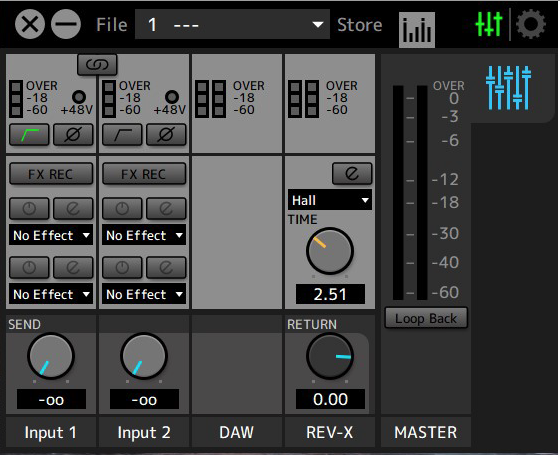Toggle Input 1 high-pass filter button
560x455 pixels.
click(29, 135)
